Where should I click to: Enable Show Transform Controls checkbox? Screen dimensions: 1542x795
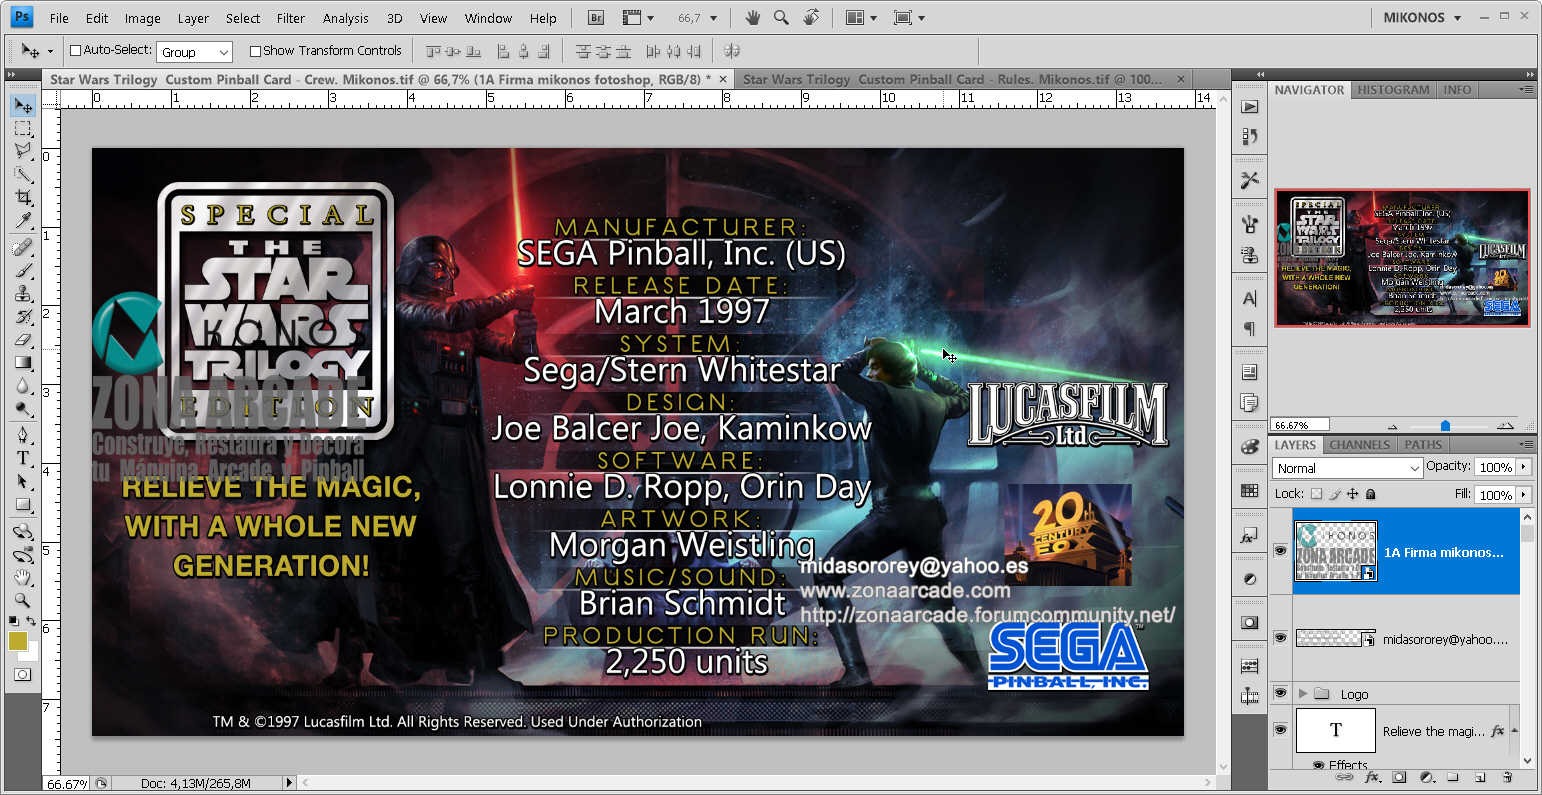(255, 51)
